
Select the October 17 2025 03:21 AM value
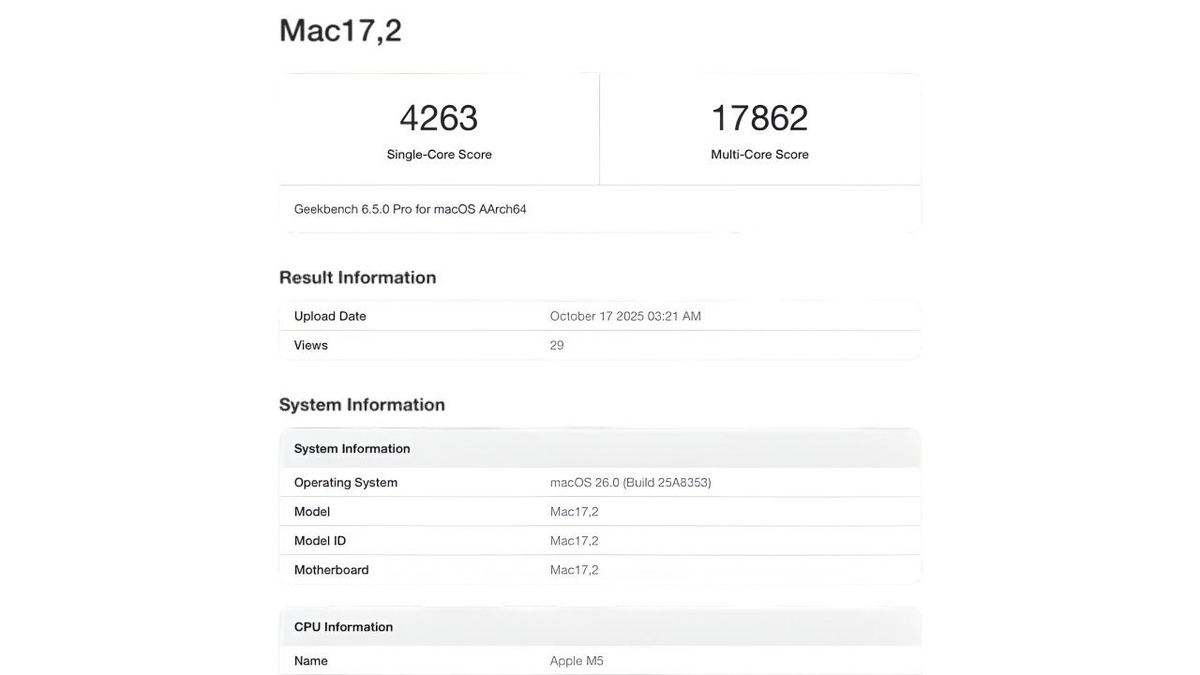625,316
